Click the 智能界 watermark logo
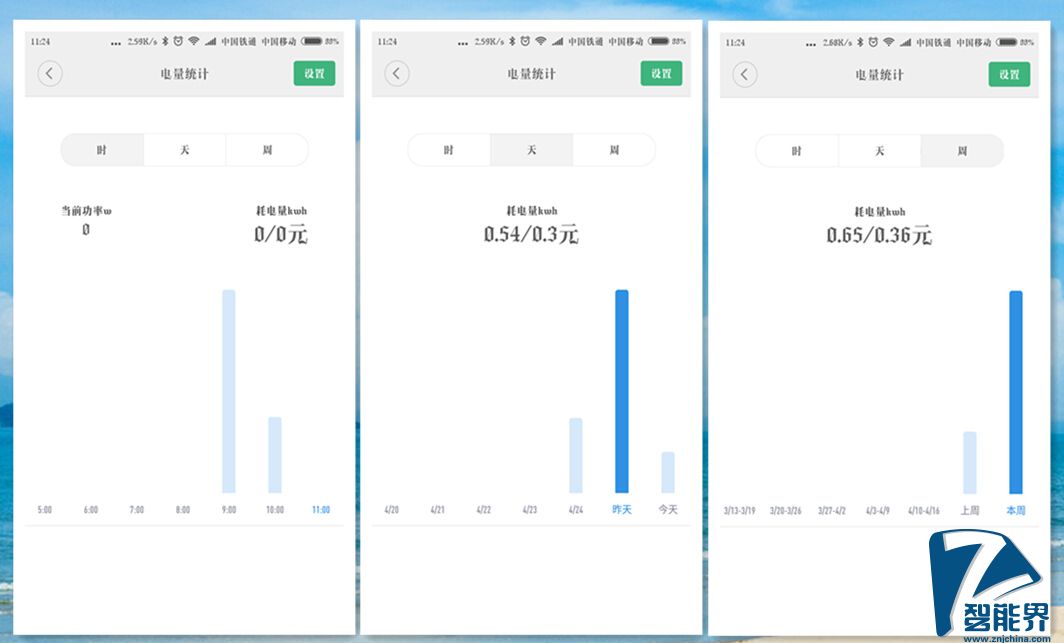This screenshot has width=1064, height=643. point(990,585)
